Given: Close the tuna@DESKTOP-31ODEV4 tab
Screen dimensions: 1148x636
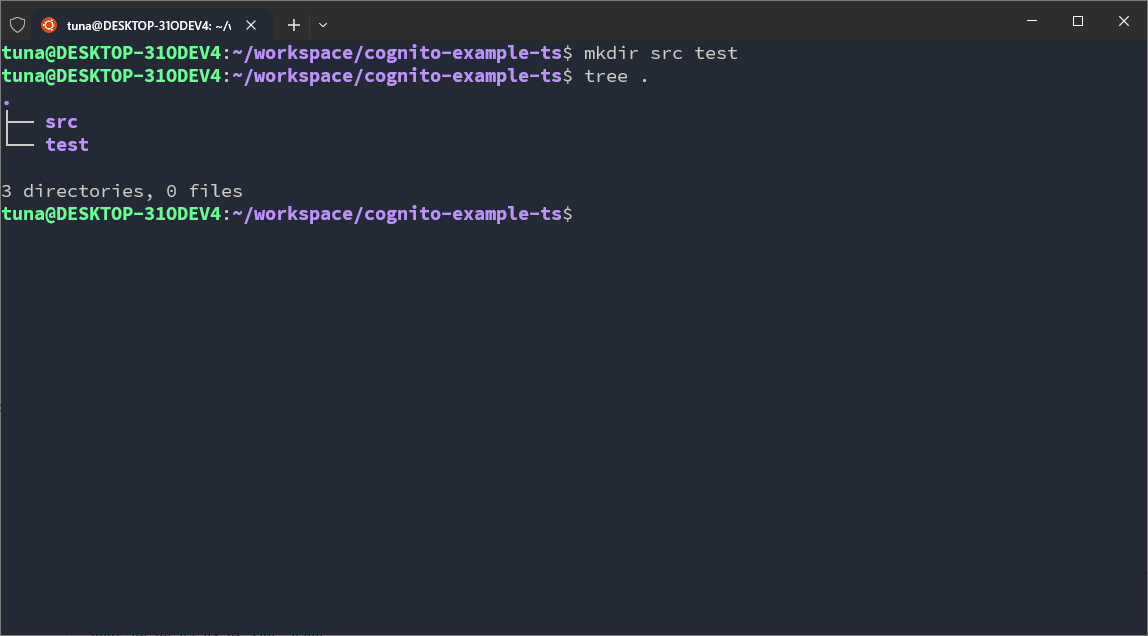Looking at the screenshot, I should (252, 25).
